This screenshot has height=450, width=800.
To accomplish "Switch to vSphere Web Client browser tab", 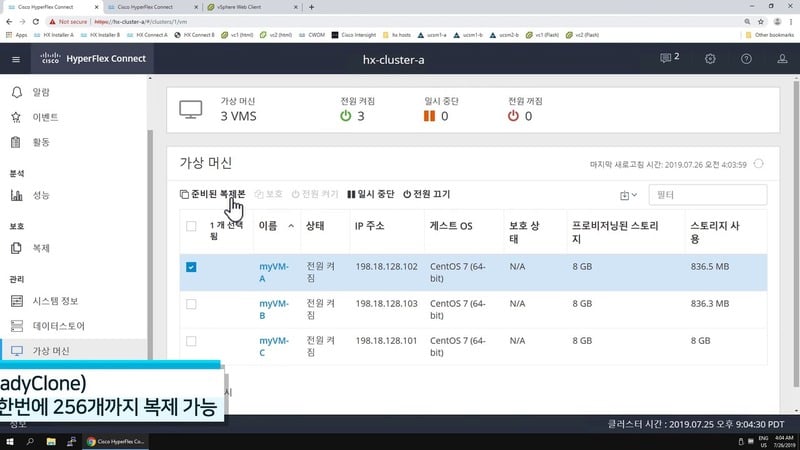I will [252, 7].
